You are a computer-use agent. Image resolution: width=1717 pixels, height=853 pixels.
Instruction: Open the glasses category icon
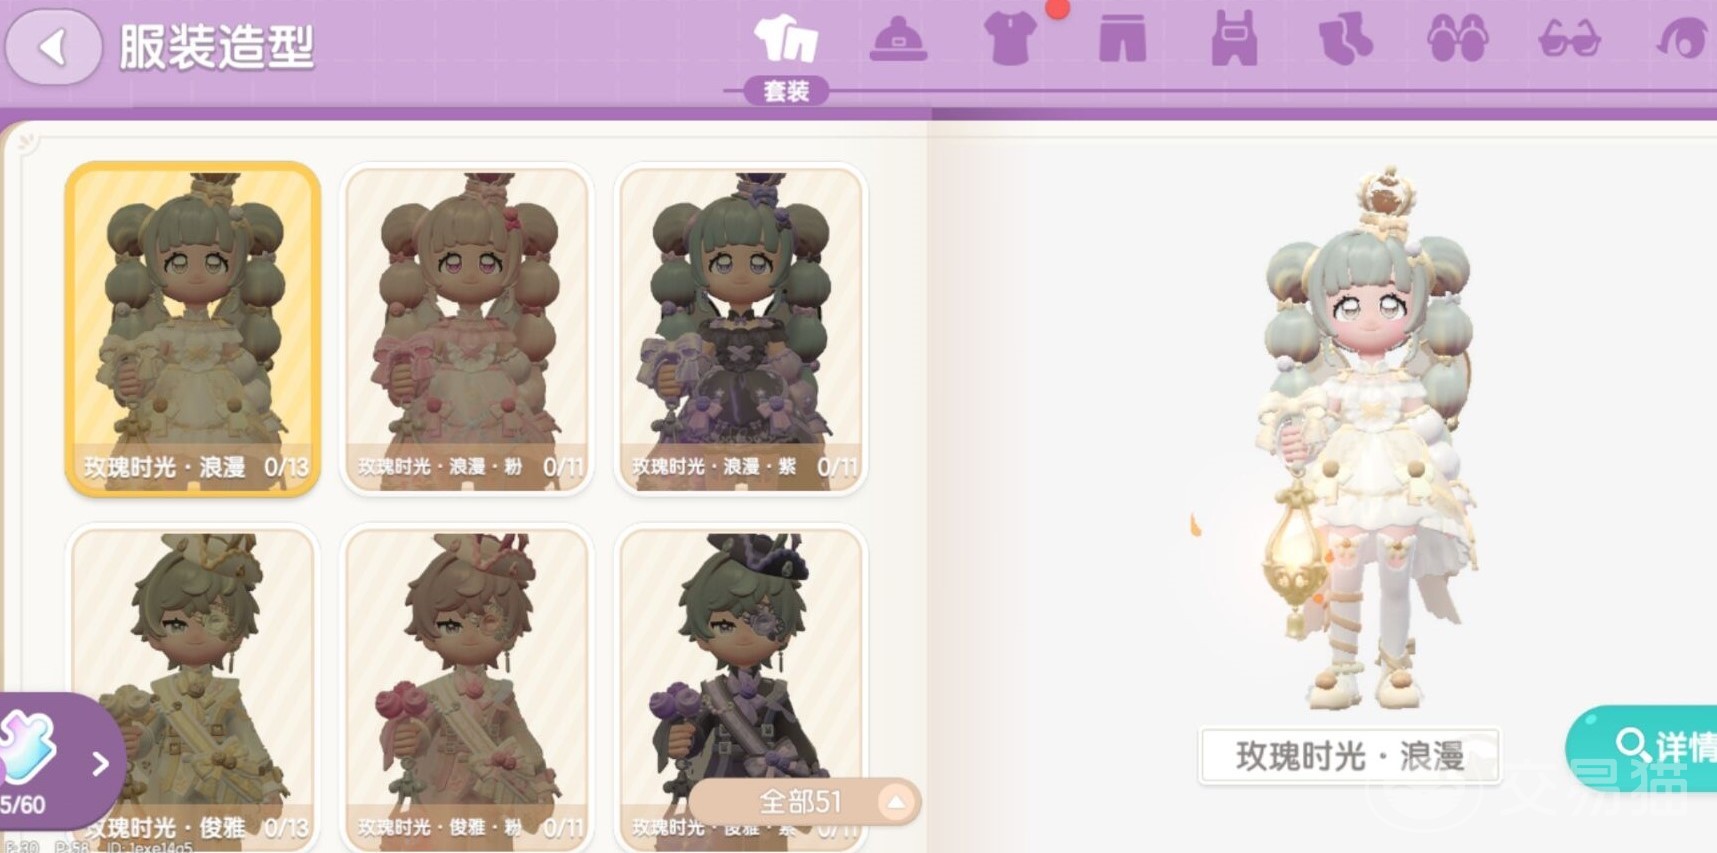click(x=1569, y=41)
